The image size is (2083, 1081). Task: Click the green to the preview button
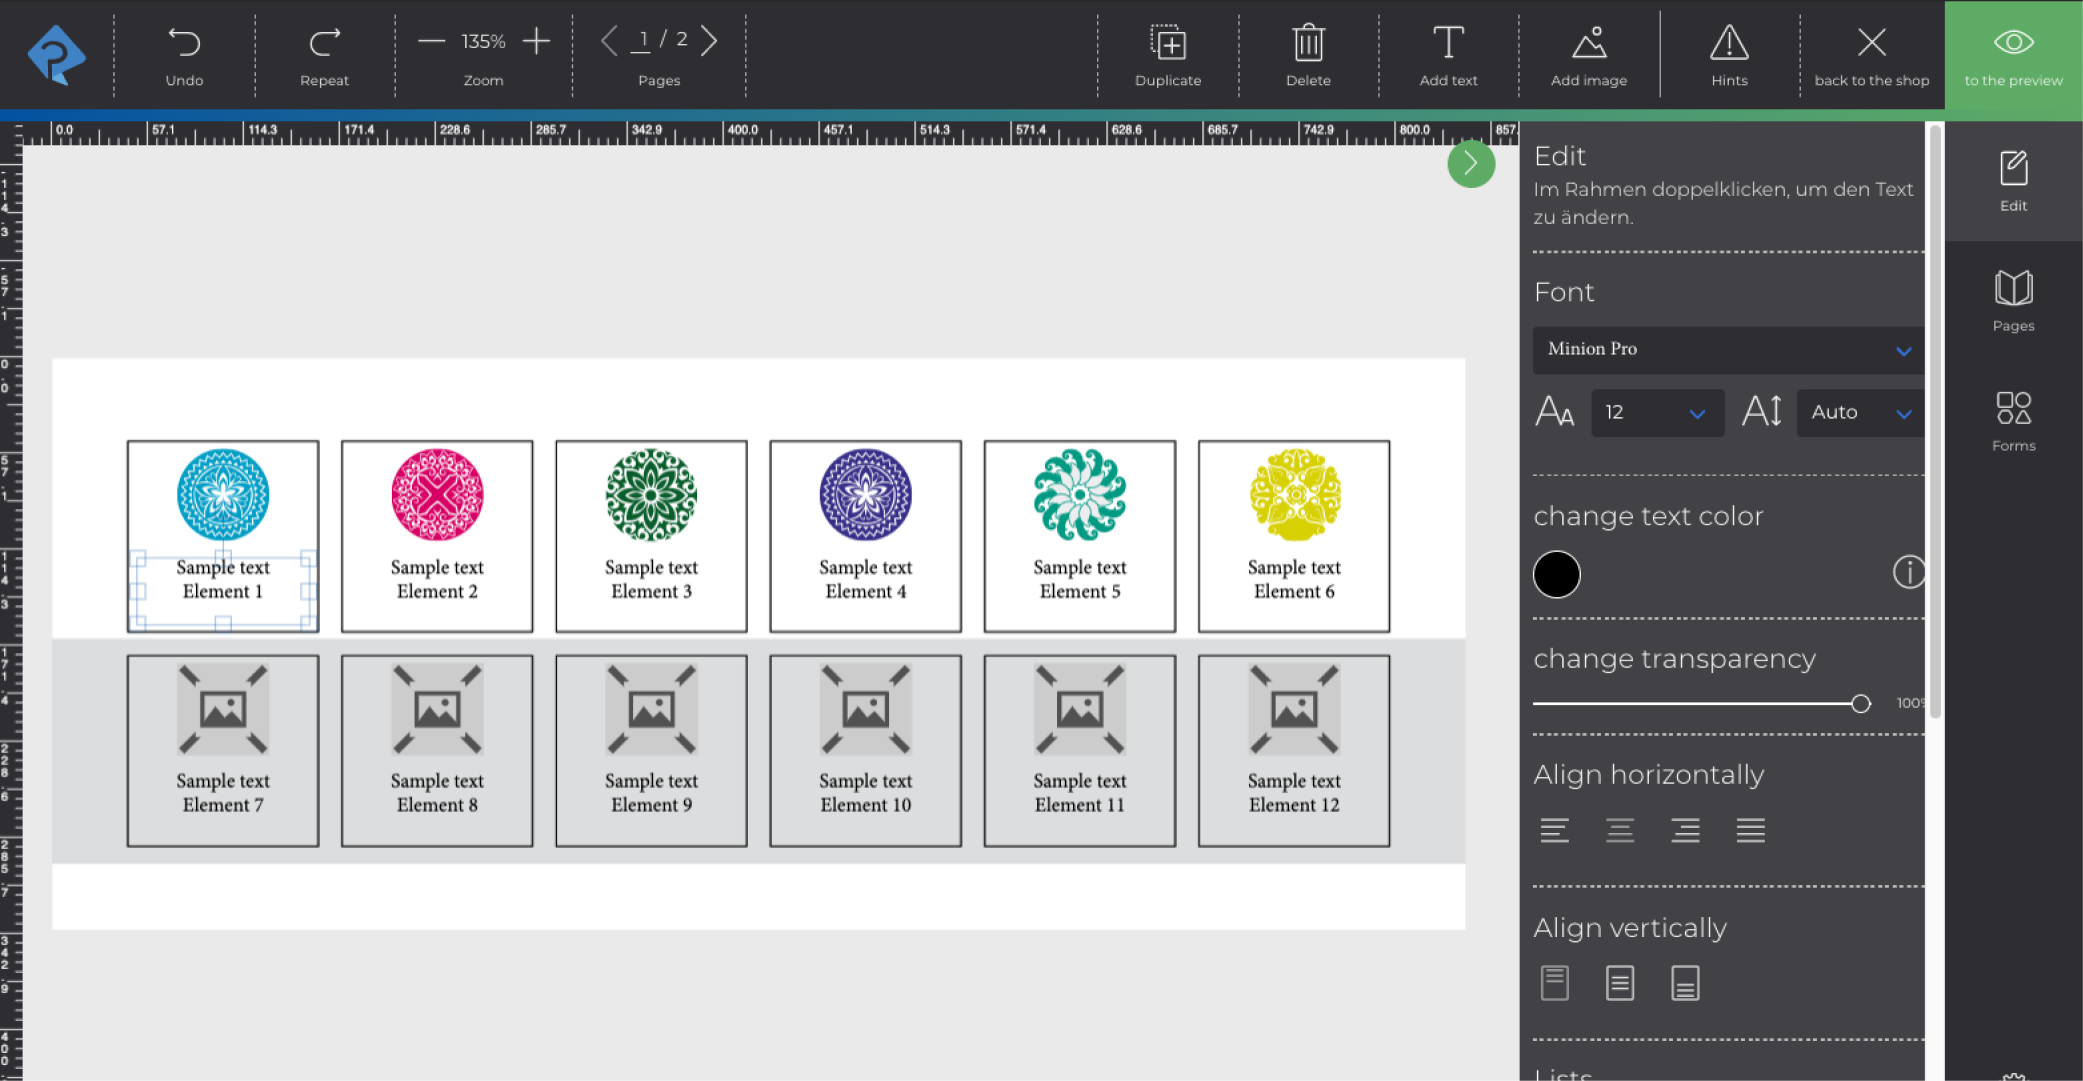[x=2013, y=55]
